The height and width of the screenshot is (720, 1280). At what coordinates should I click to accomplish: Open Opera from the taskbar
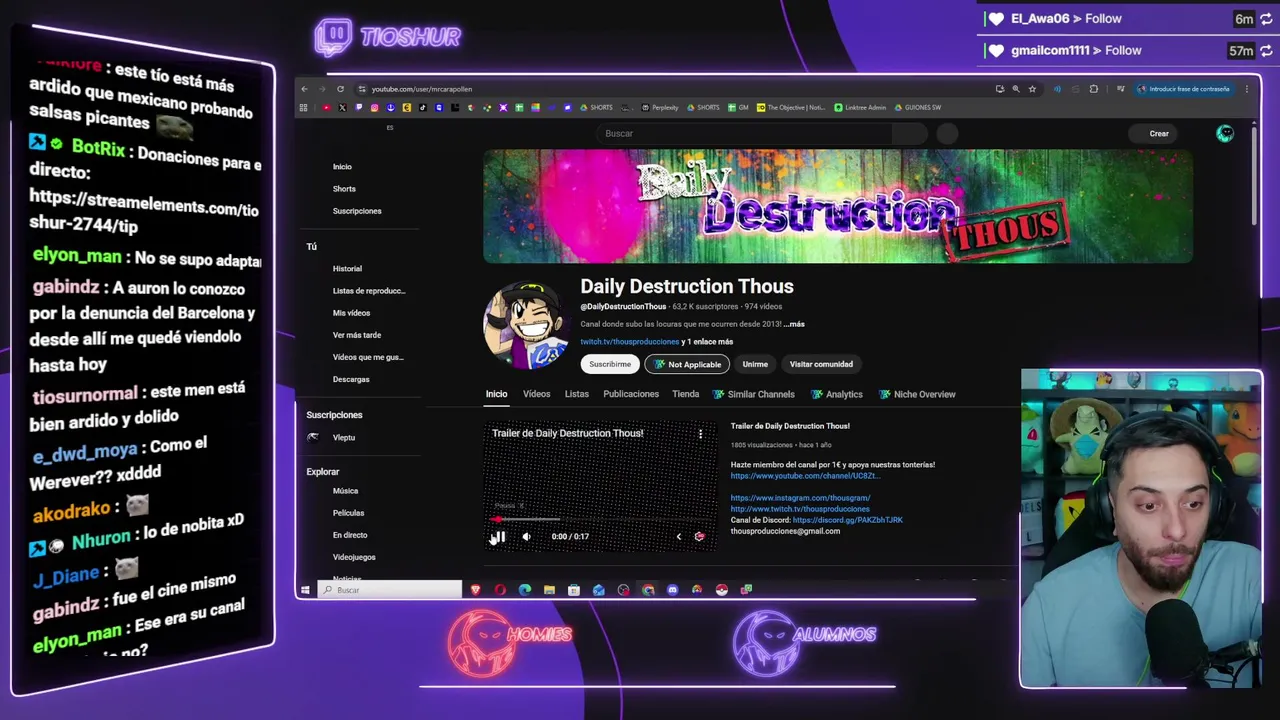pyautogui.click(x=500, y=590)
